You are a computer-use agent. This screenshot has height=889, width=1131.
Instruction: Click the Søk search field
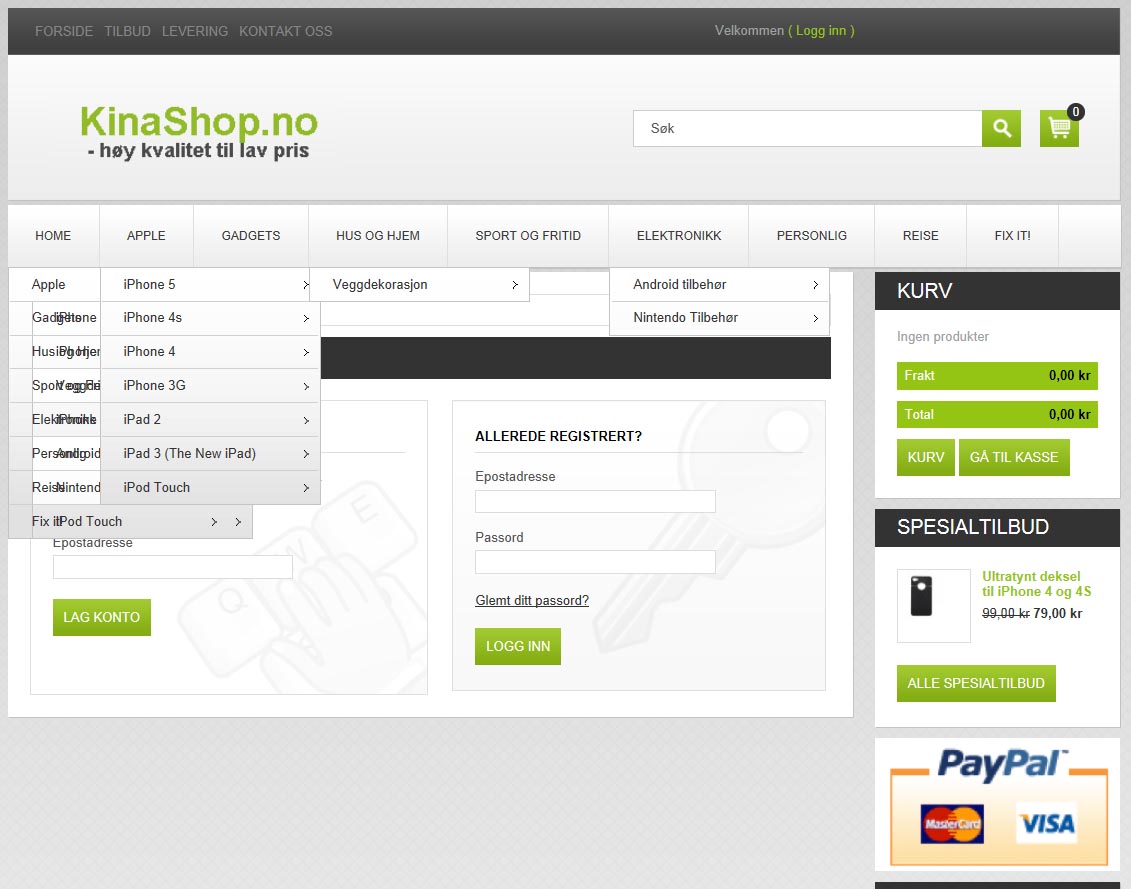point(807,128)
